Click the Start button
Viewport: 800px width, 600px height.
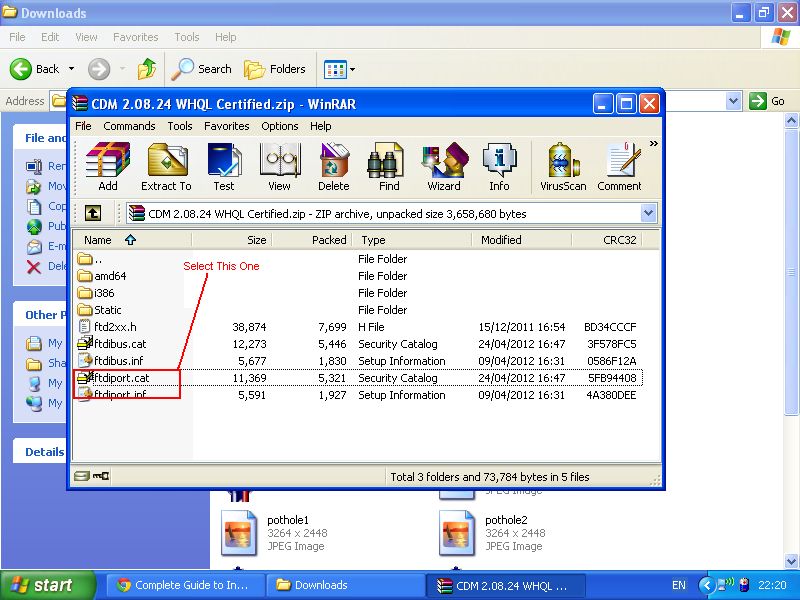tap(47, 585)
